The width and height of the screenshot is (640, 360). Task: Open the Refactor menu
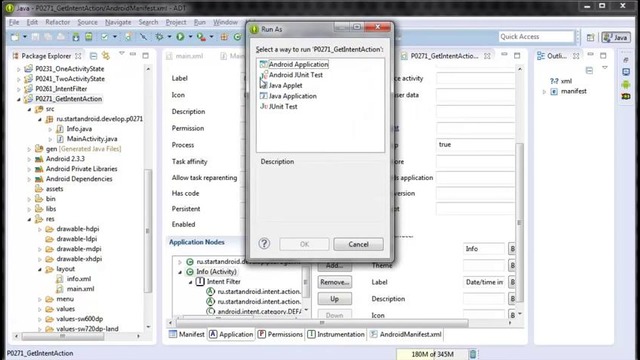[x=58, y=22]
